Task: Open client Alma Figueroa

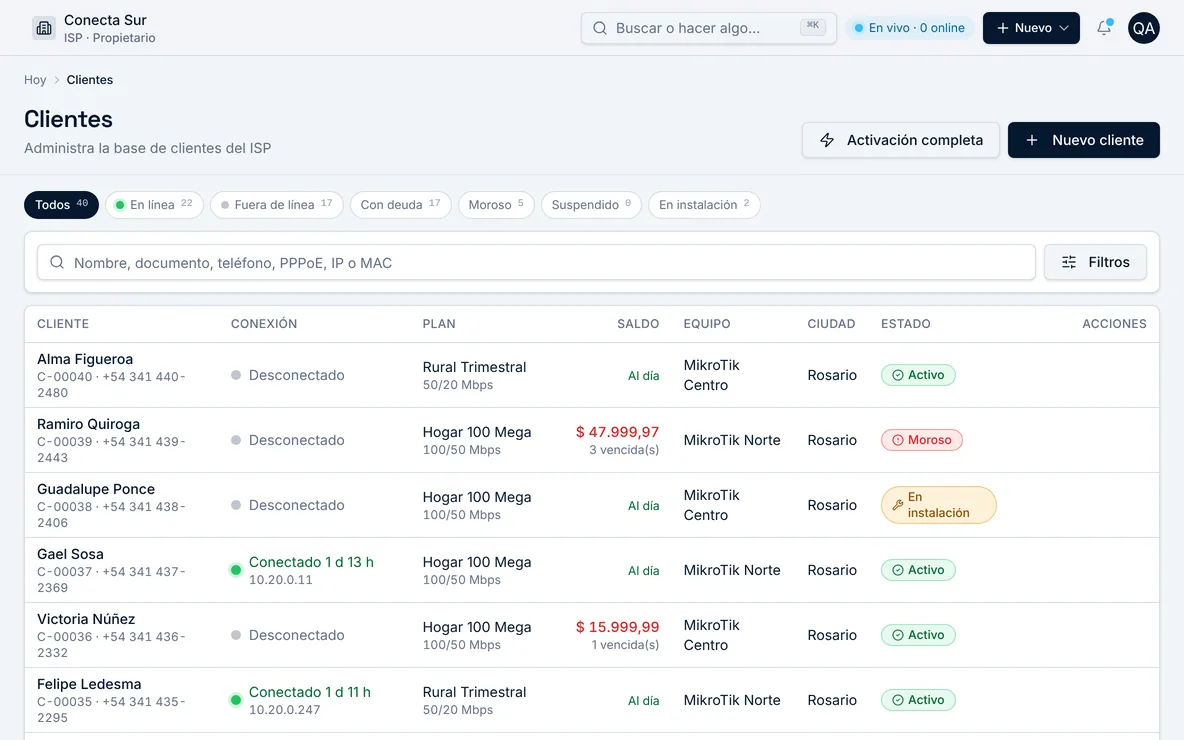Action: pyautogui.click(x=85, y=359)
